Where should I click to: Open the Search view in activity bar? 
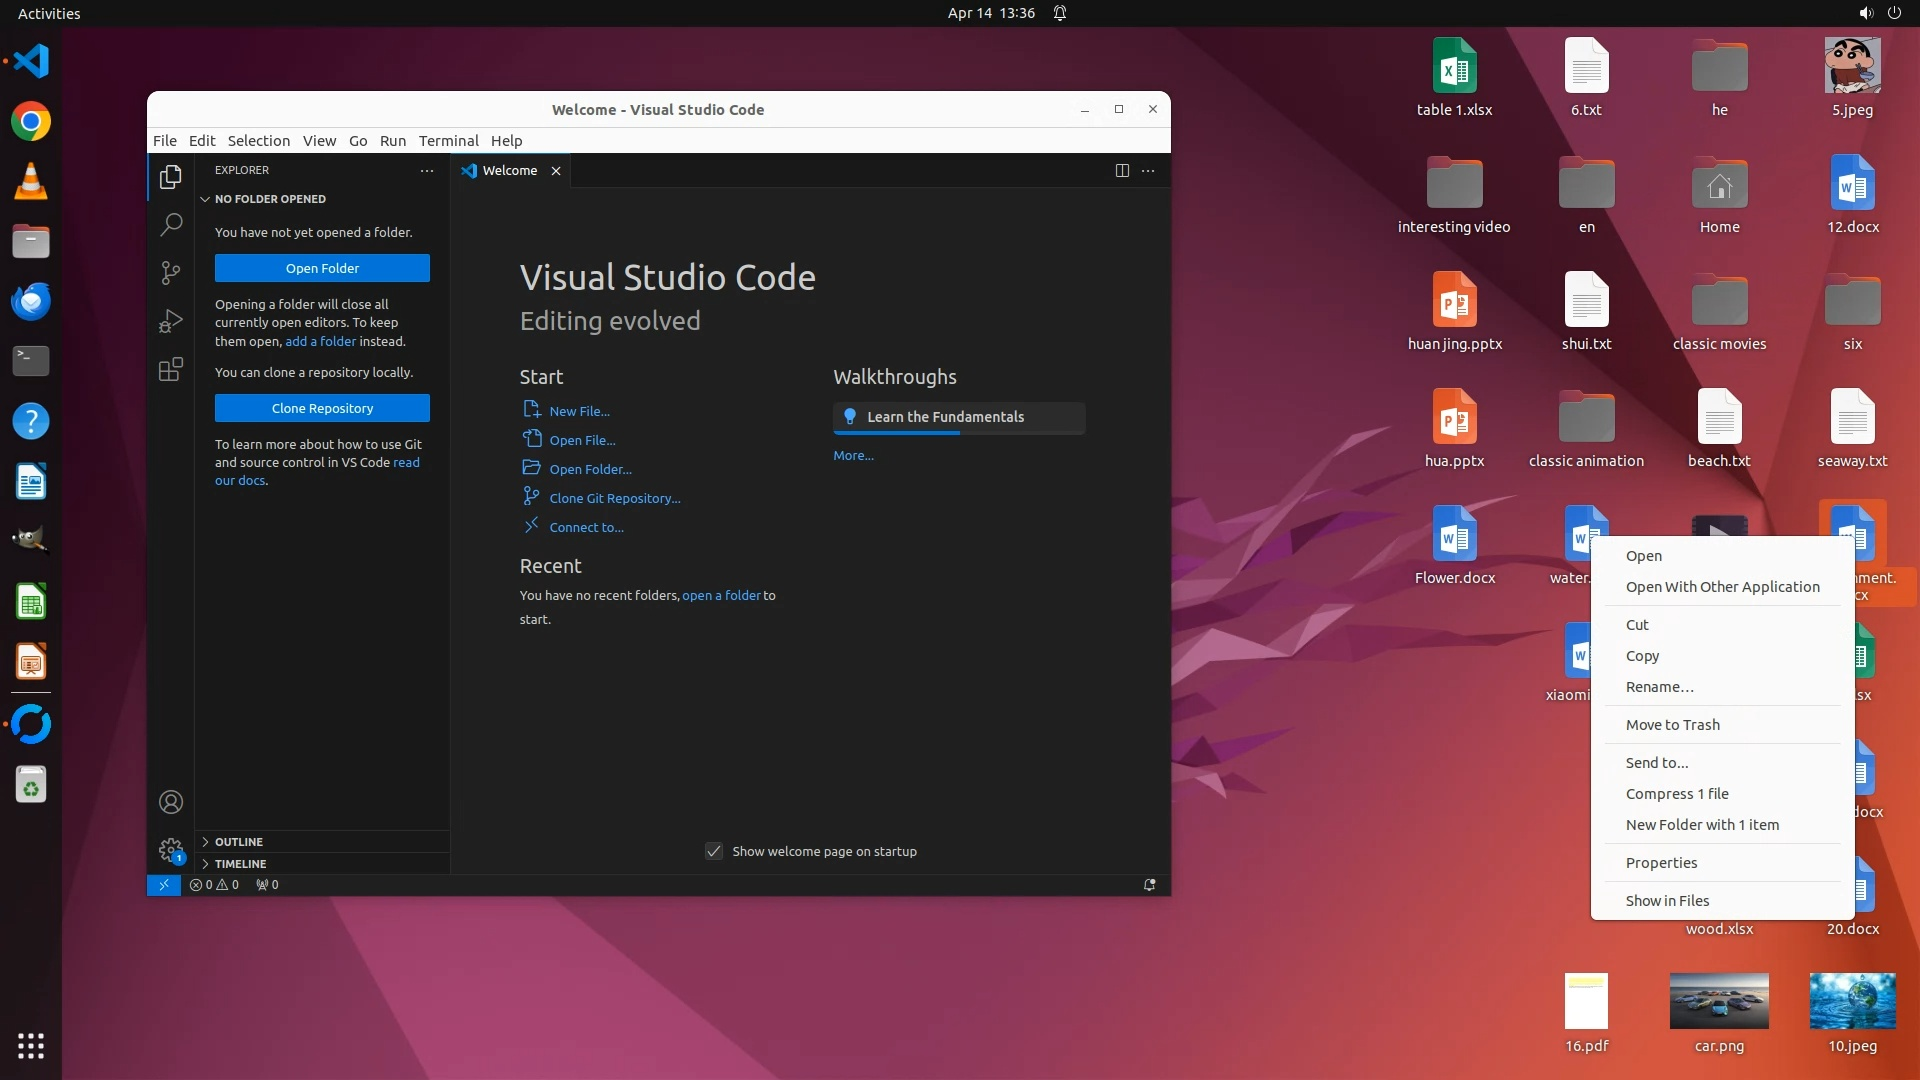[171, 224]
